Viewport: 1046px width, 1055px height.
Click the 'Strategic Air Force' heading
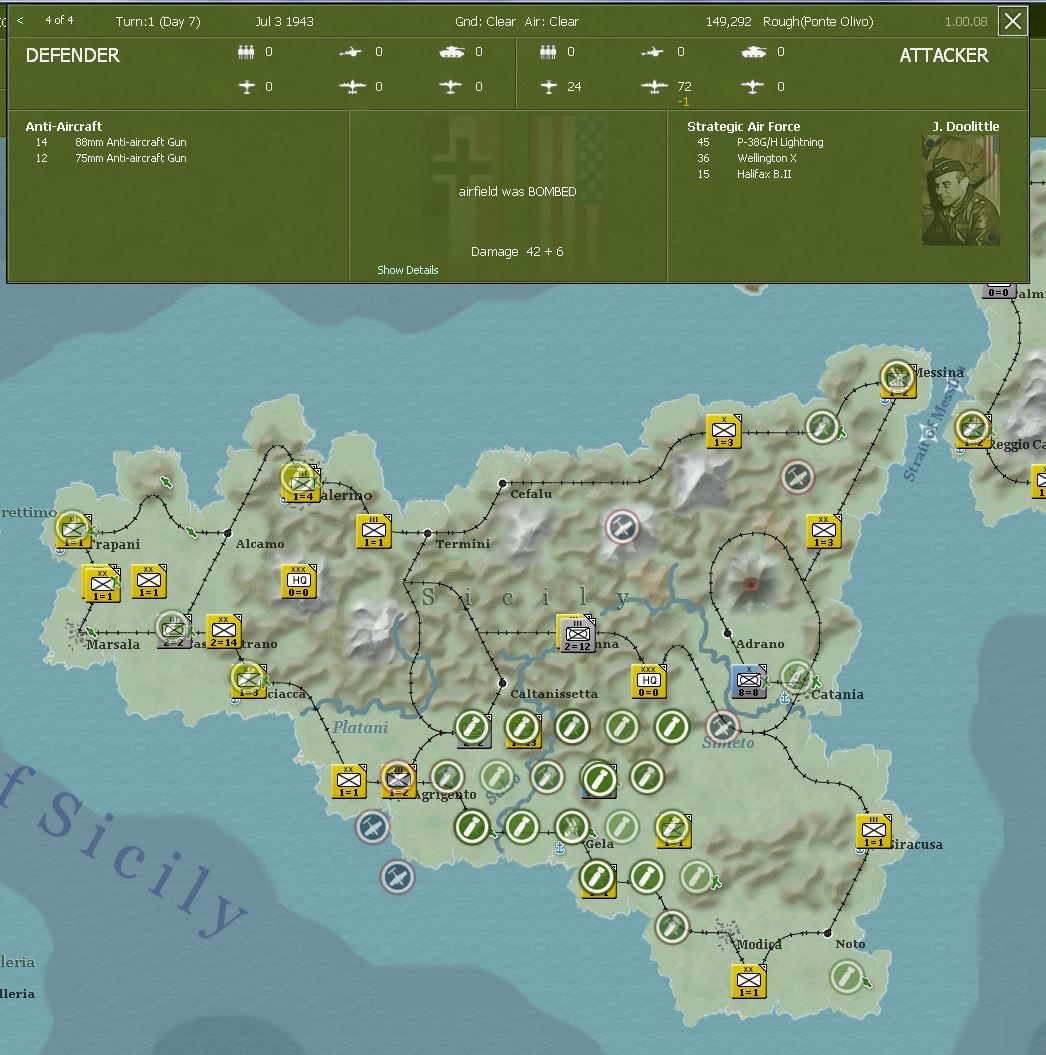pos(743,126)
